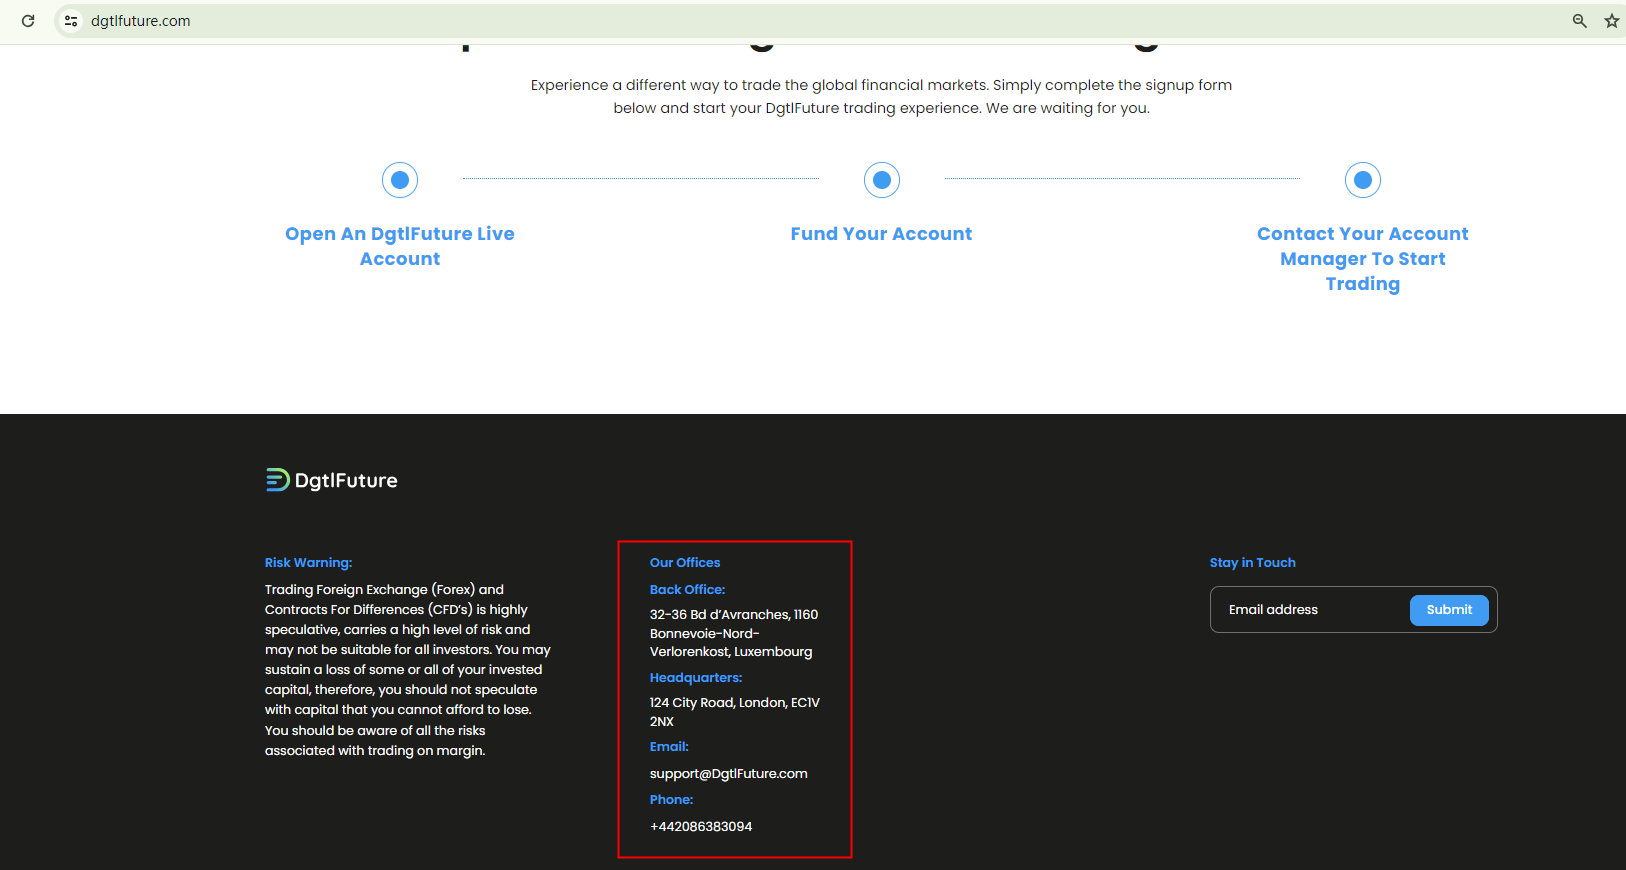Image resolution: width=1626 pixels, height=870 pixels.
Task: Click the DgtlFuture footer logo
Action: (x=331, y=480)
